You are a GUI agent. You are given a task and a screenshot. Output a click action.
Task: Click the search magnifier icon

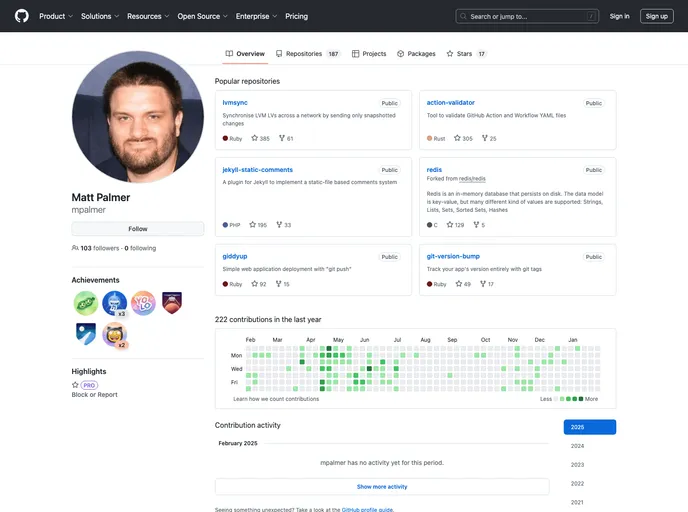pyautogui.click(x=463, y=17)
